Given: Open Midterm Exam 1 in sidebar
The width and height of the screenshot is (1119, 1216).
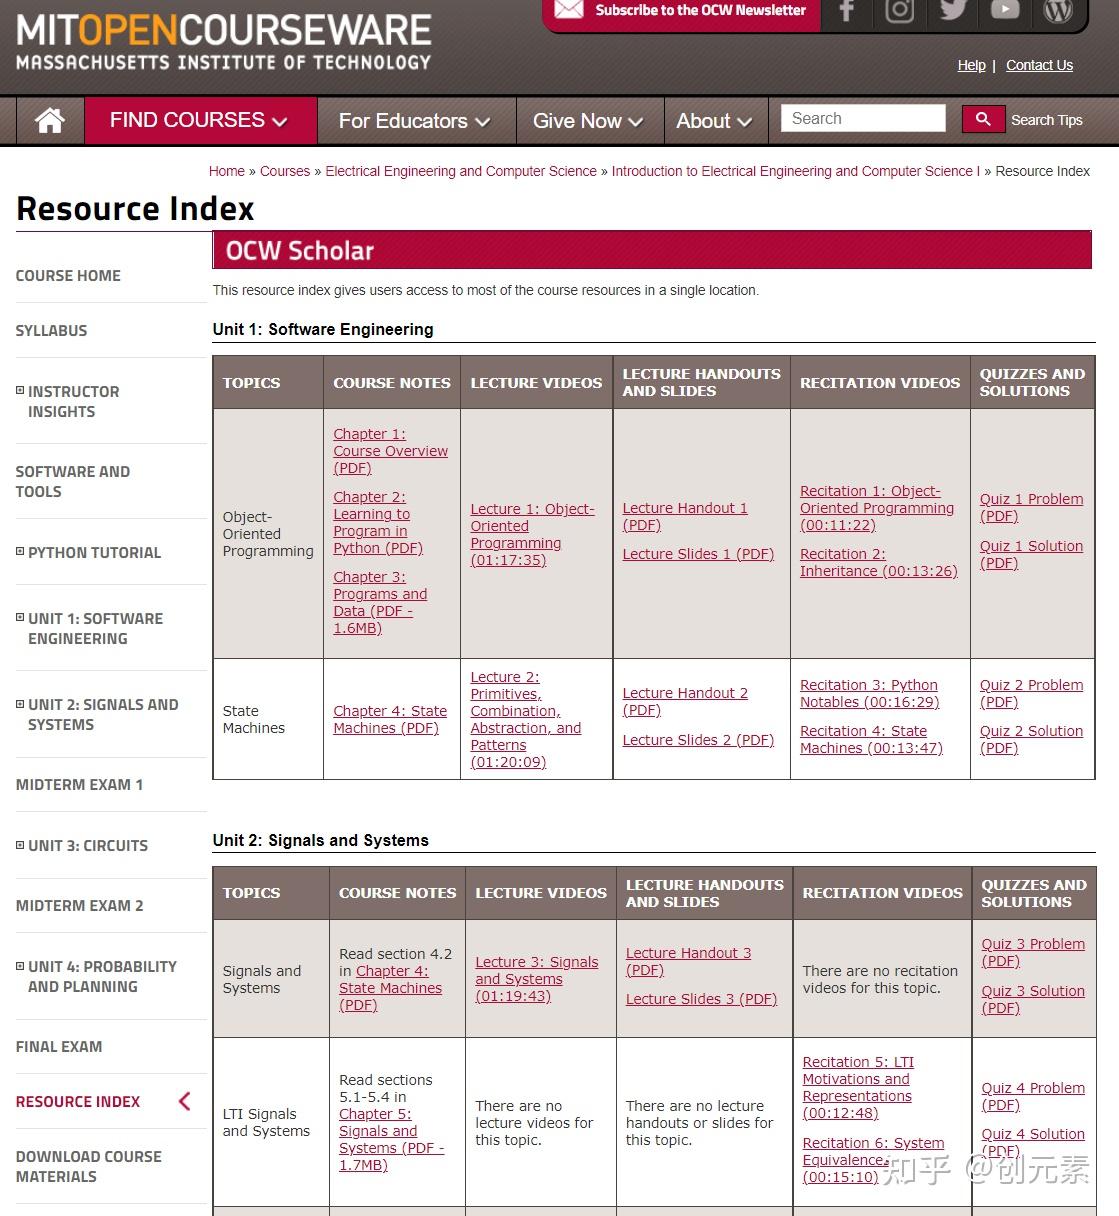Looking at the screenshot, I should pyautogui.click(x=79, y=784).
